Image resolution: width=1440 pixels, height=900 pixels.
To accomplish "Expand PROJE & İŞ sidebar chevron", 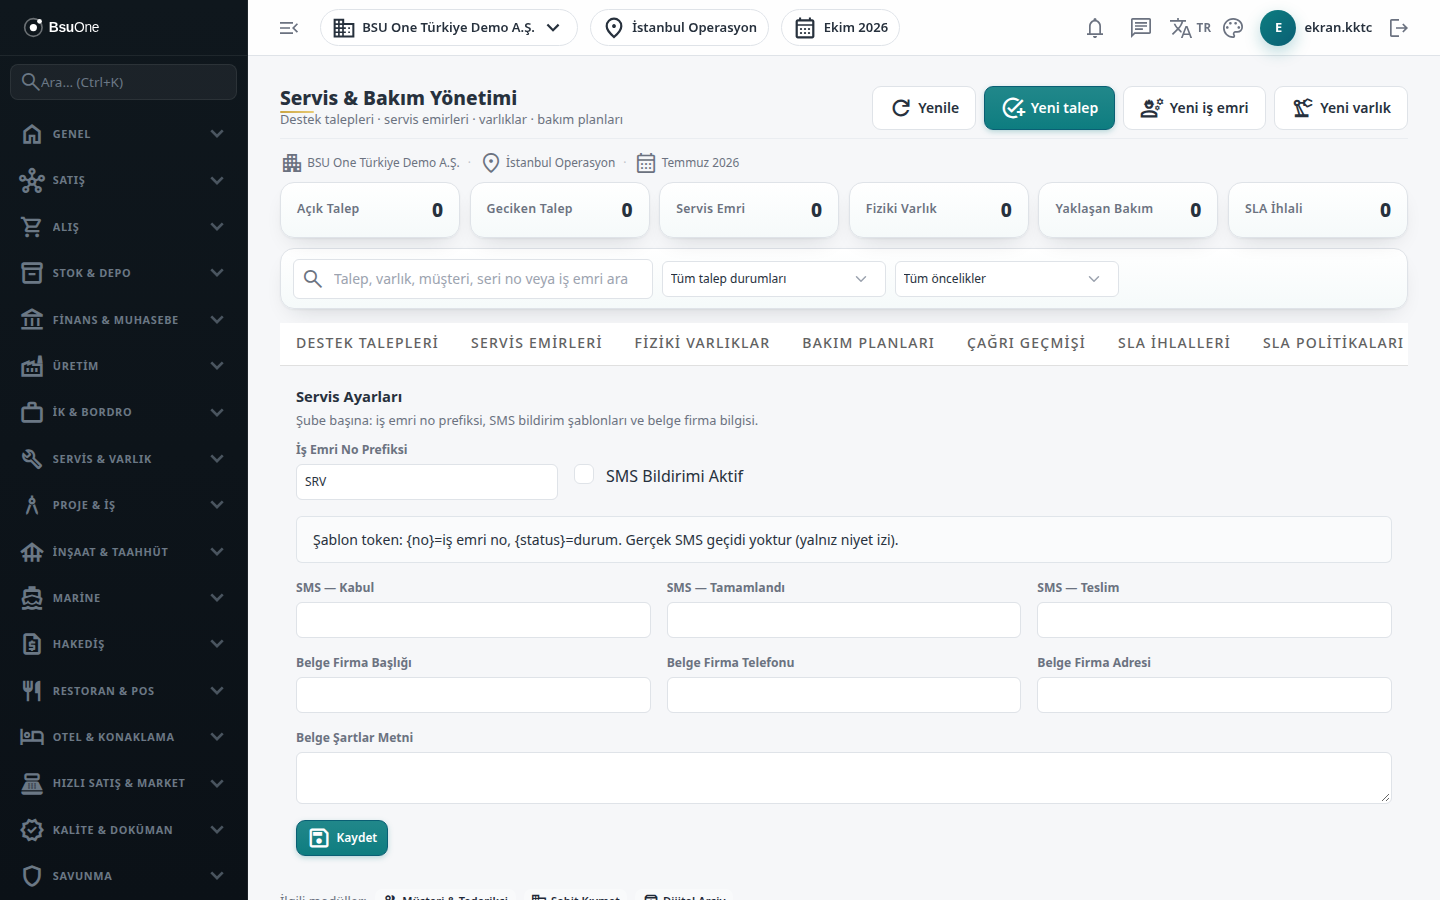I will (x=217, y=505).
